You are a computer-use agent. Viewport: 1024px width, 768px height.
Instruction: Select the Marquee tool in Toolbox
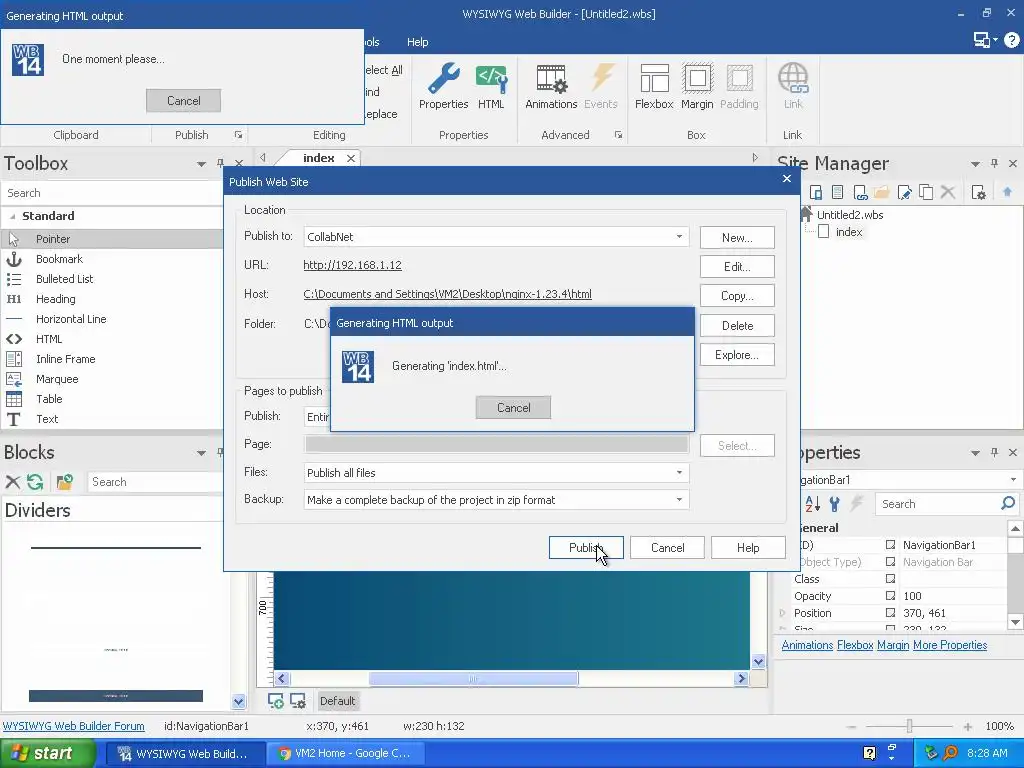(112, 379)
